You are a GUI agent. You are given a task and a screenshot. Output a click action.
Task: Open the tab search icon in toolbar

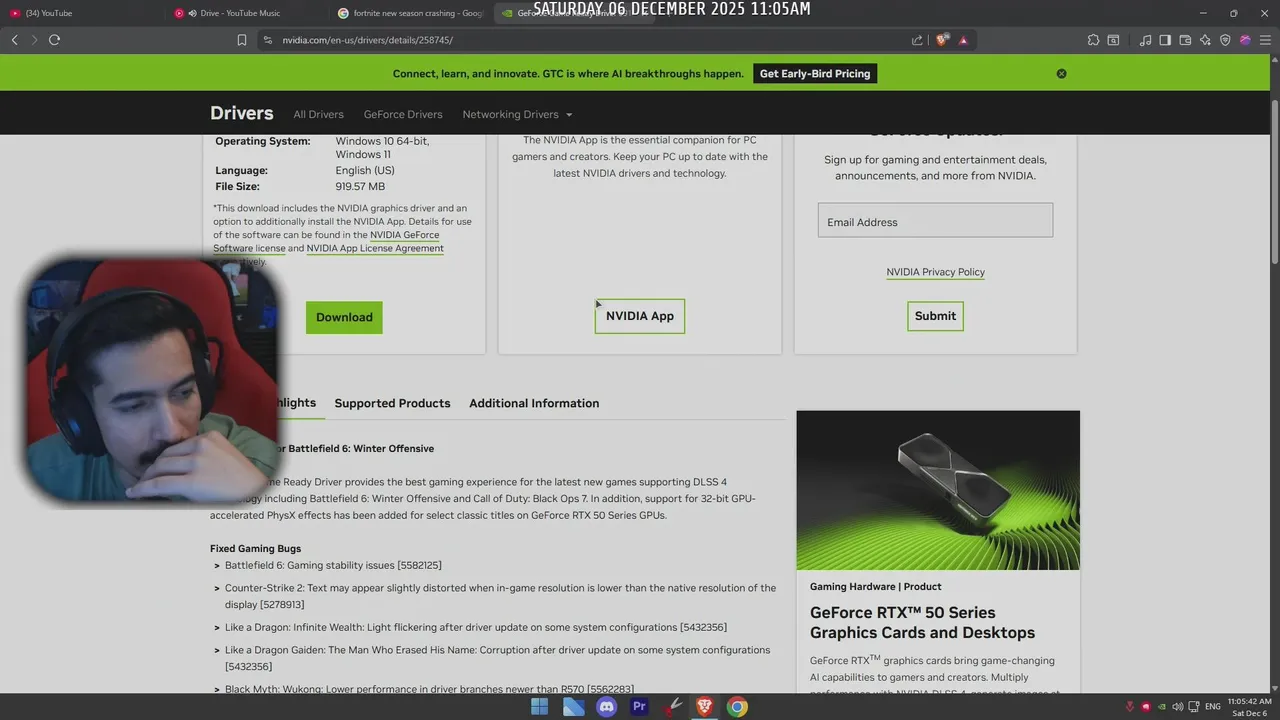[x=1113, y=40]
